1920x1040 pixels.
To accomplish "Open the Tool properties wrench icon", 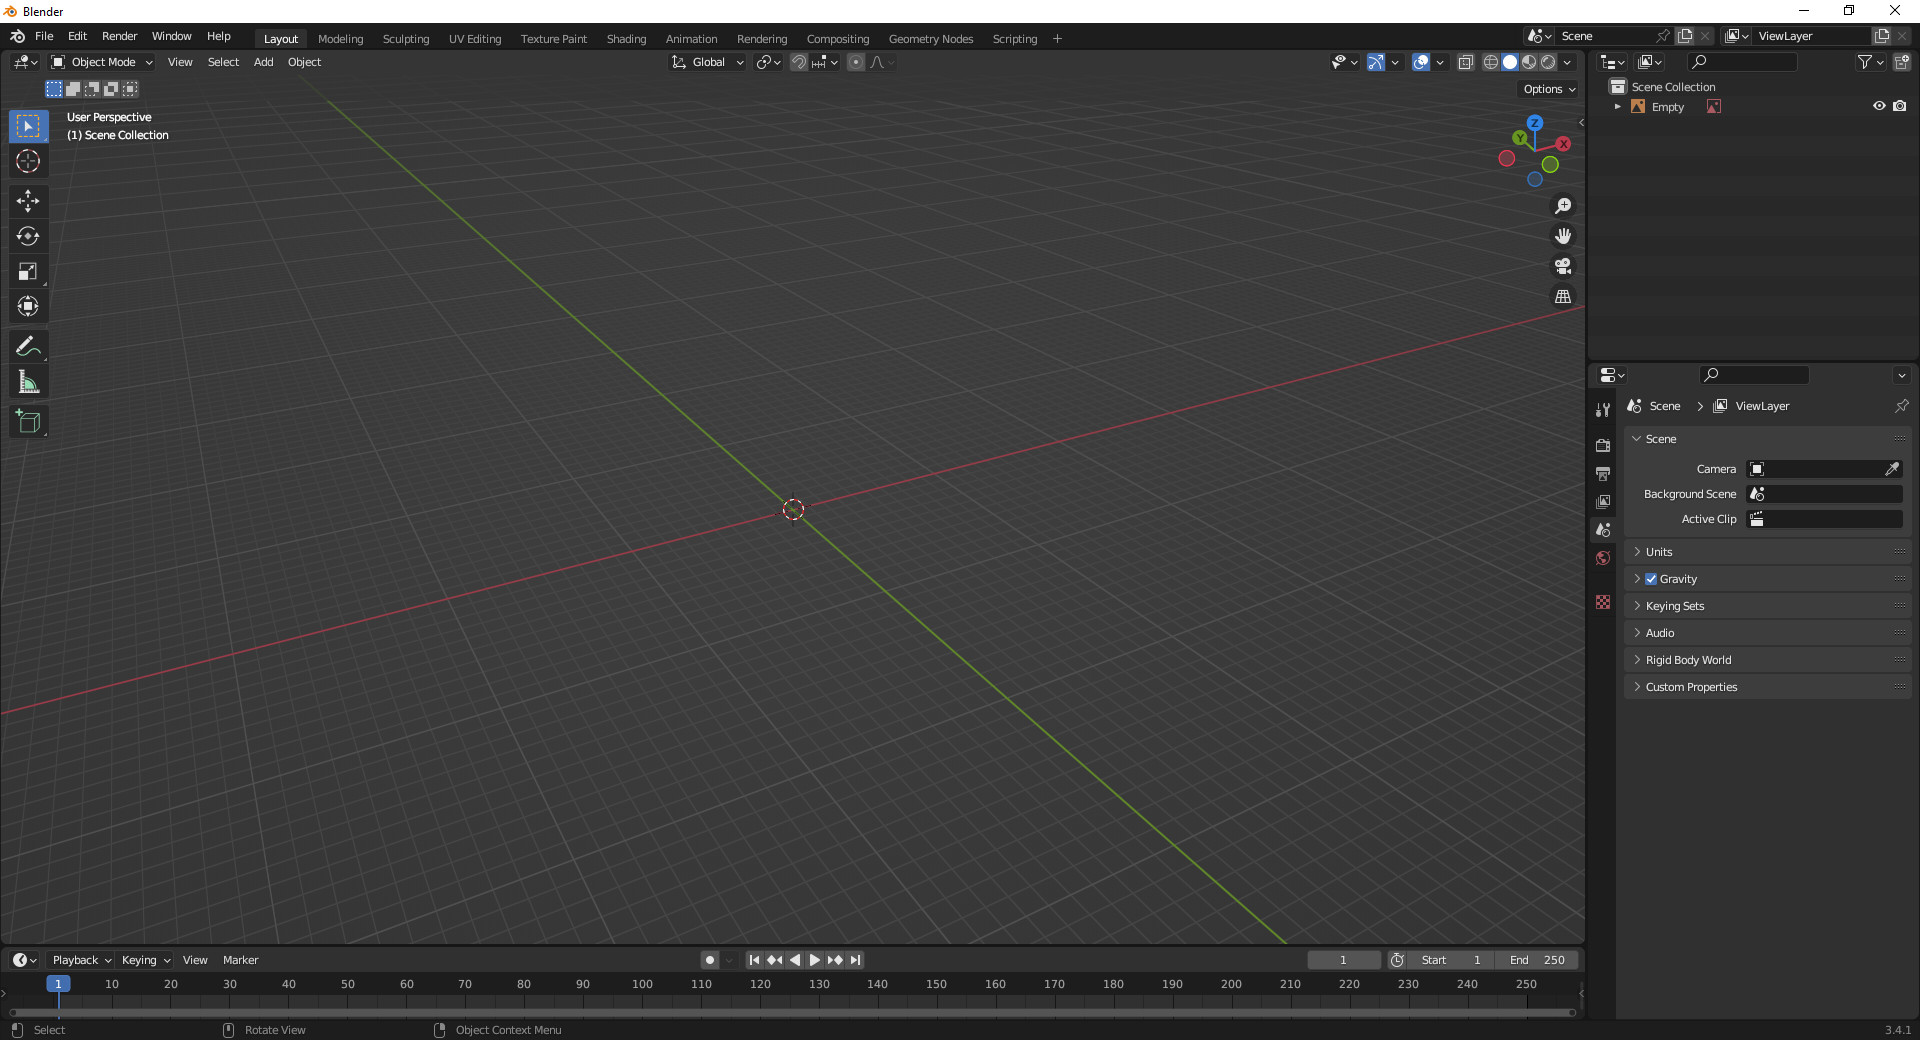I will coord(1603,410).
